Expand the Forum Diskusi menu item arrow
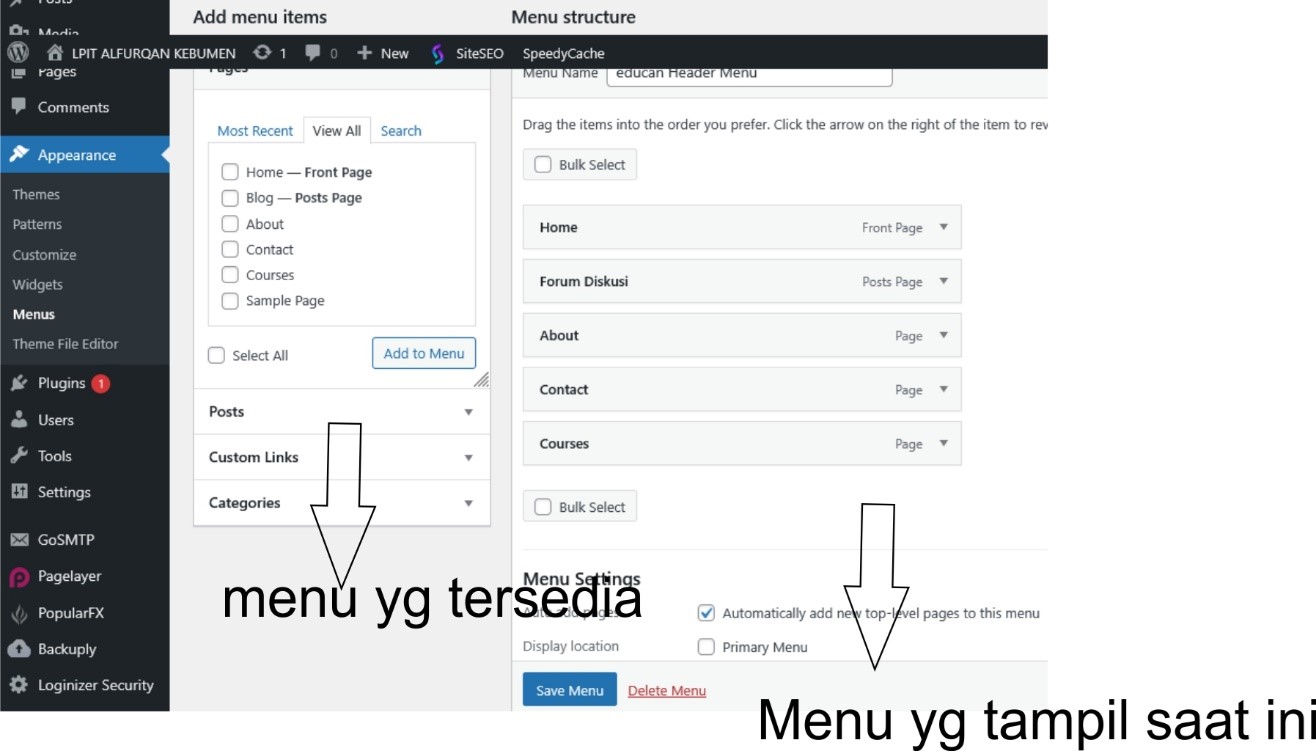This screenshot has width=1316, height=751. pos(943,281)
